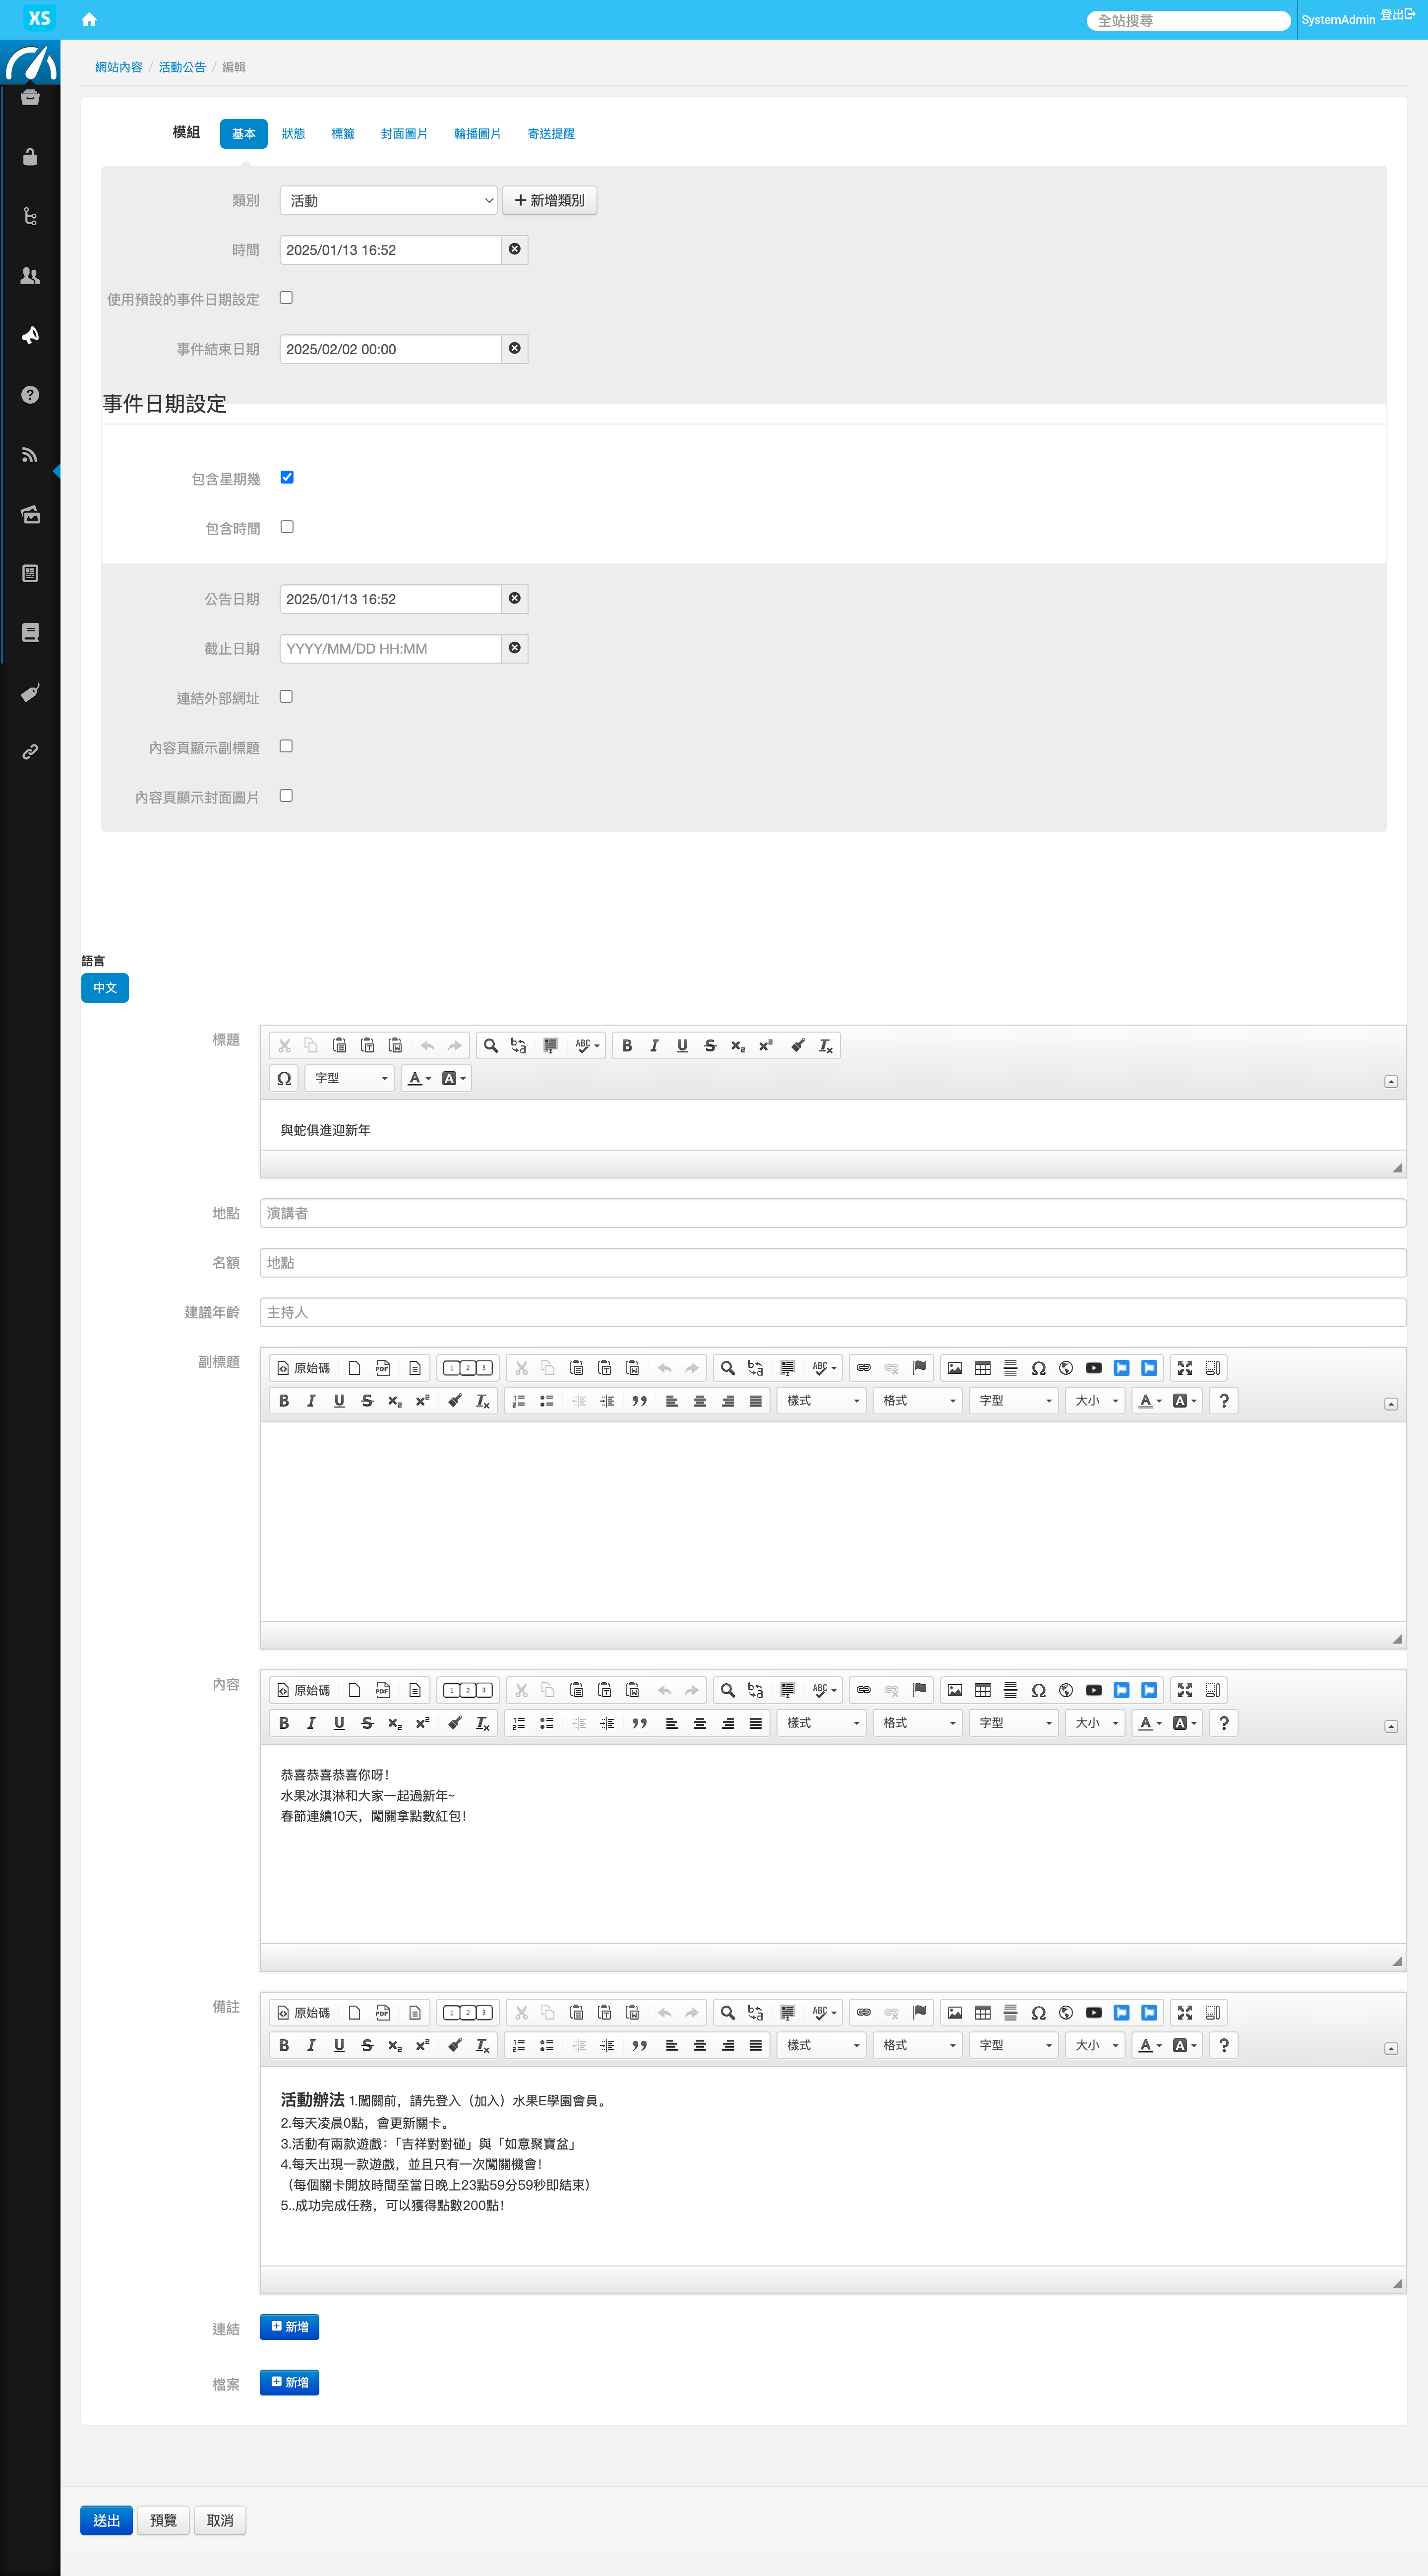Enable 內容頁顯示副標題 checkbox
The height and width of the screenshot is (2576, 1428).
286,746
